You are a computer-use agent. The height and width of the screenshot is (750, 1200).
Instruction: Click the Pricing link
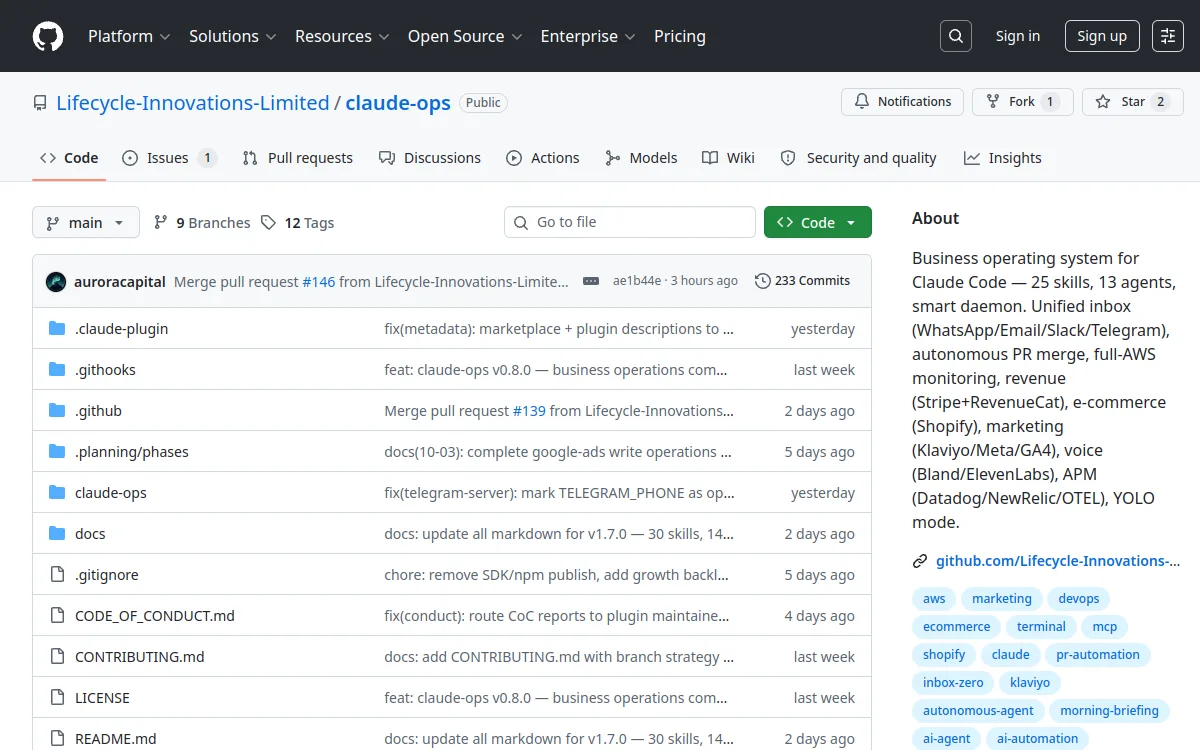click(x=680, y=36)
